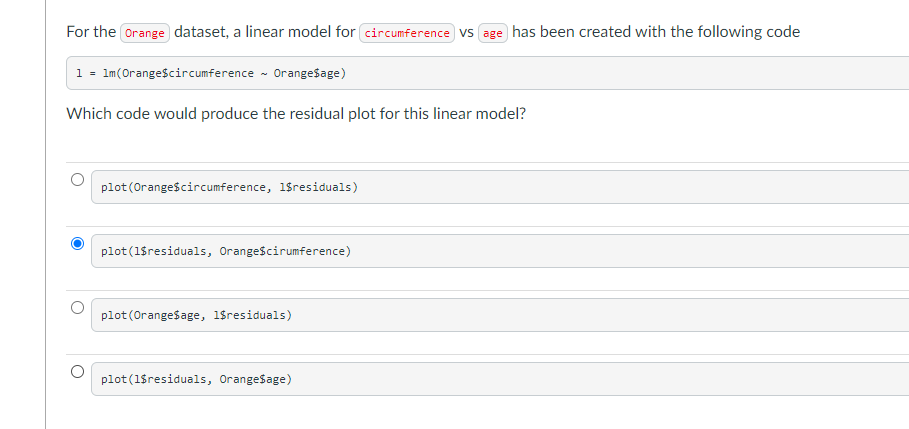This screenshot has width=909, height=429.
Task: Click the red 'Orange' code tag
Action: pos(145,33)
